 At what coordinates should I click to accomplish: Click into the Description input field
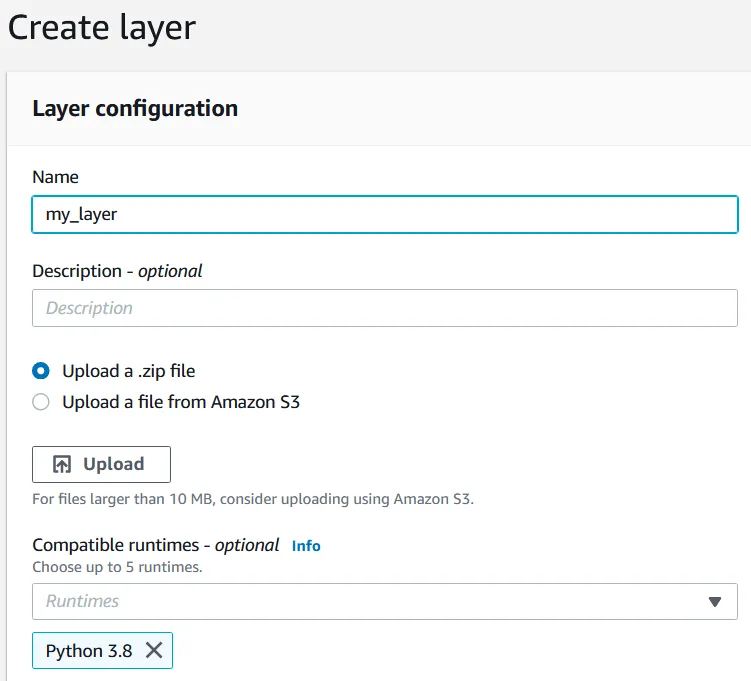(385, 308)
